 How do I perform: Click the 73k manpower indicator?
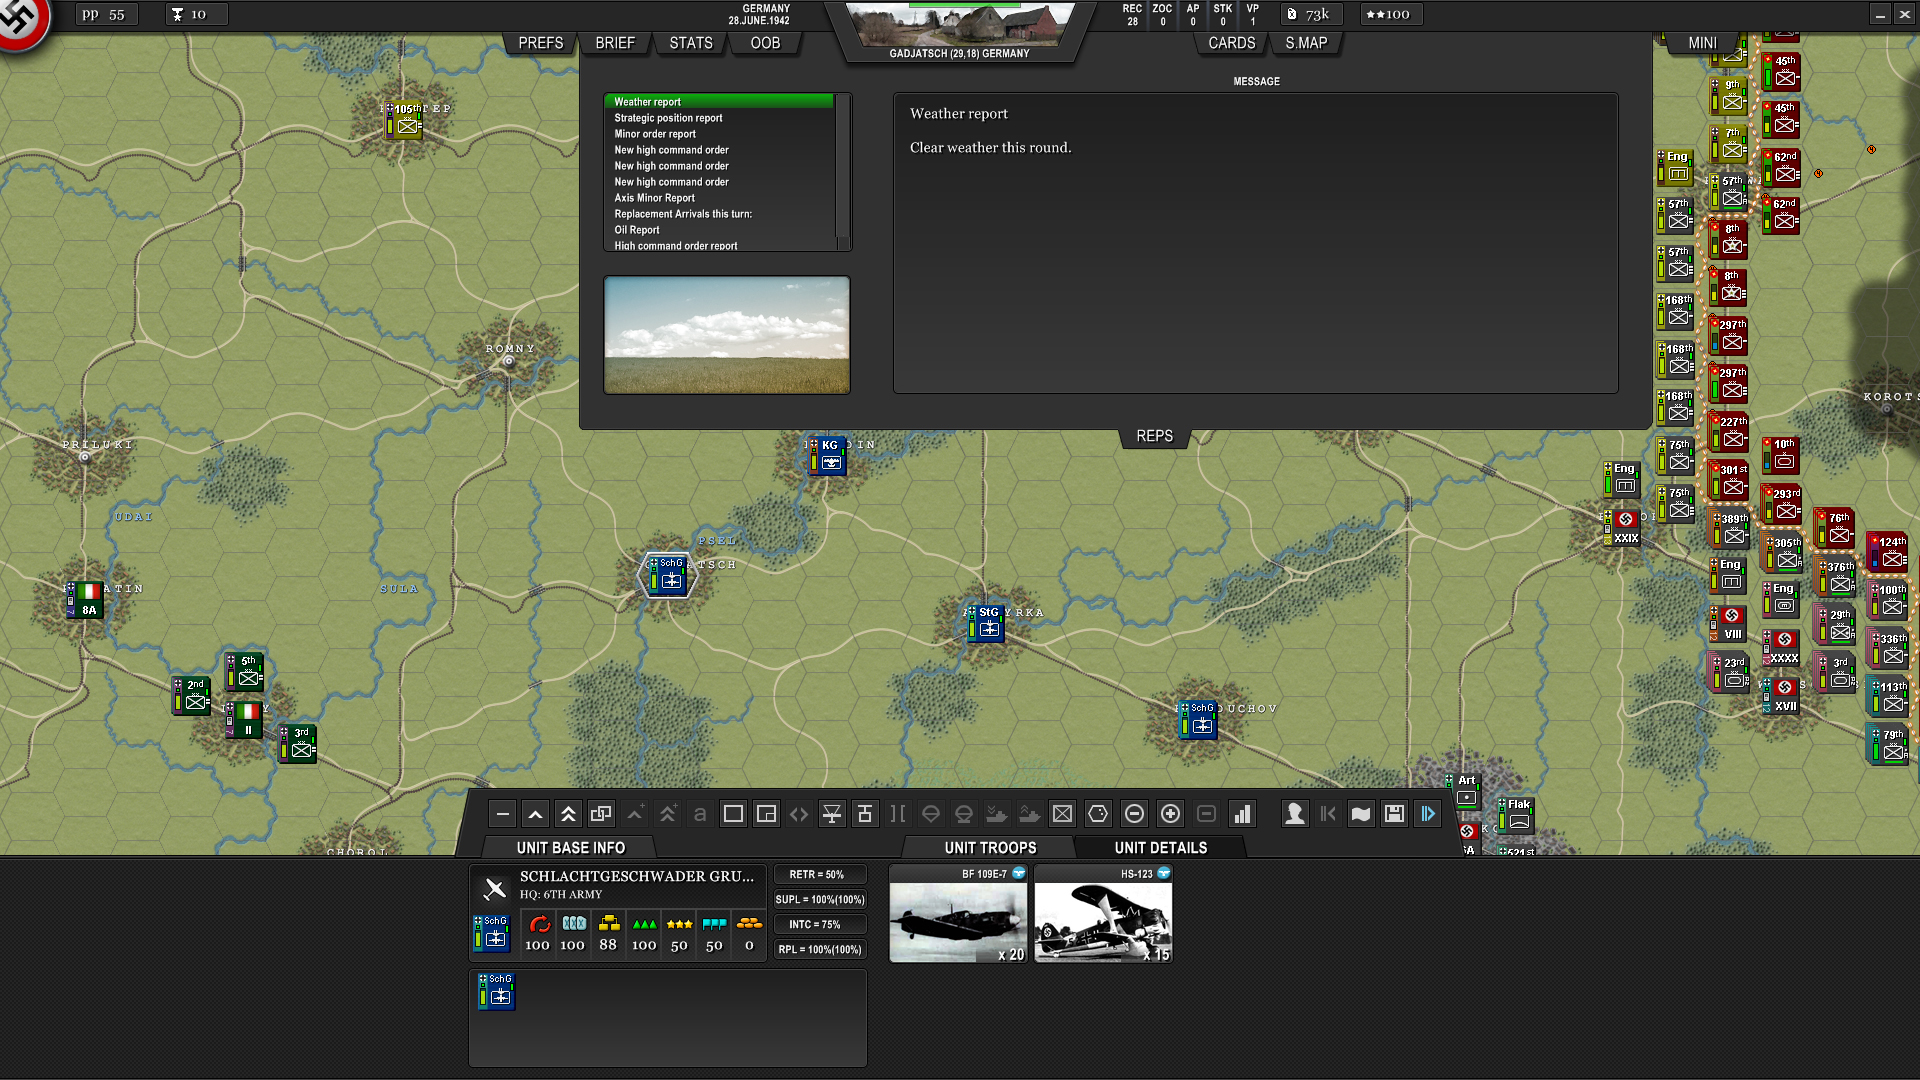pos(1310,14)
